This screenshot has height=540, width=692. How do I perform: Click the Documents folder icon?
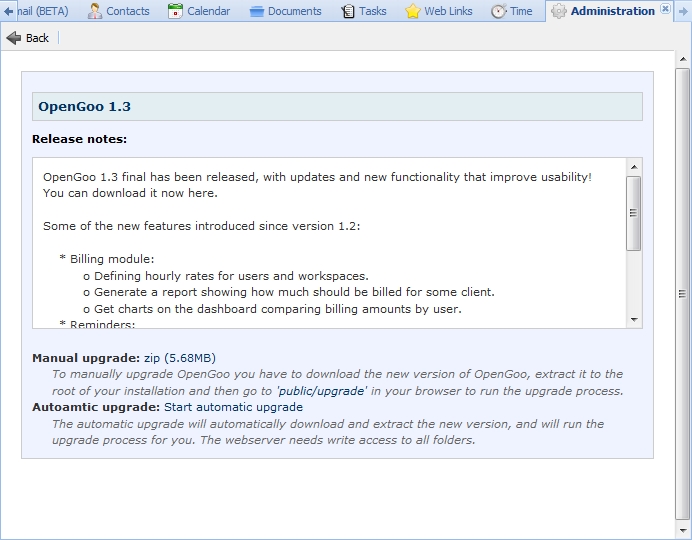click(x=256, y=11)
